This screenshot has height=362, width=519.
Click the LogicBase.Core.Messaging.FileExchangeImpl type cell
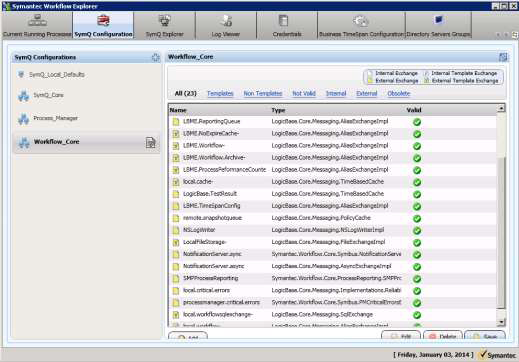[x=328, y=242]
